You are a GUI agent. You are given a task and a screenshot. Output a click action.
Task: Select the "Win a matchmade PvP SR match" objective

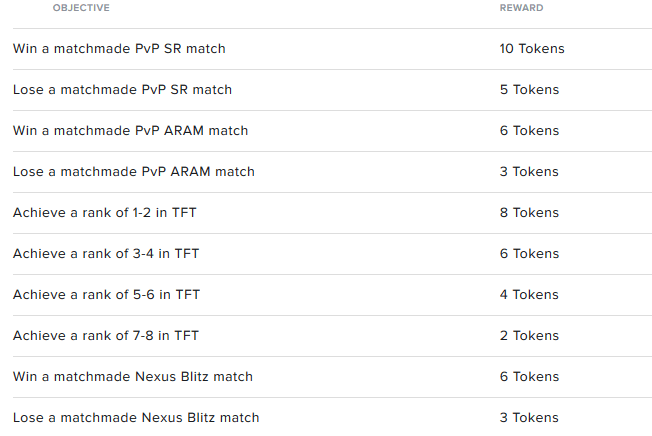point(119,49)
